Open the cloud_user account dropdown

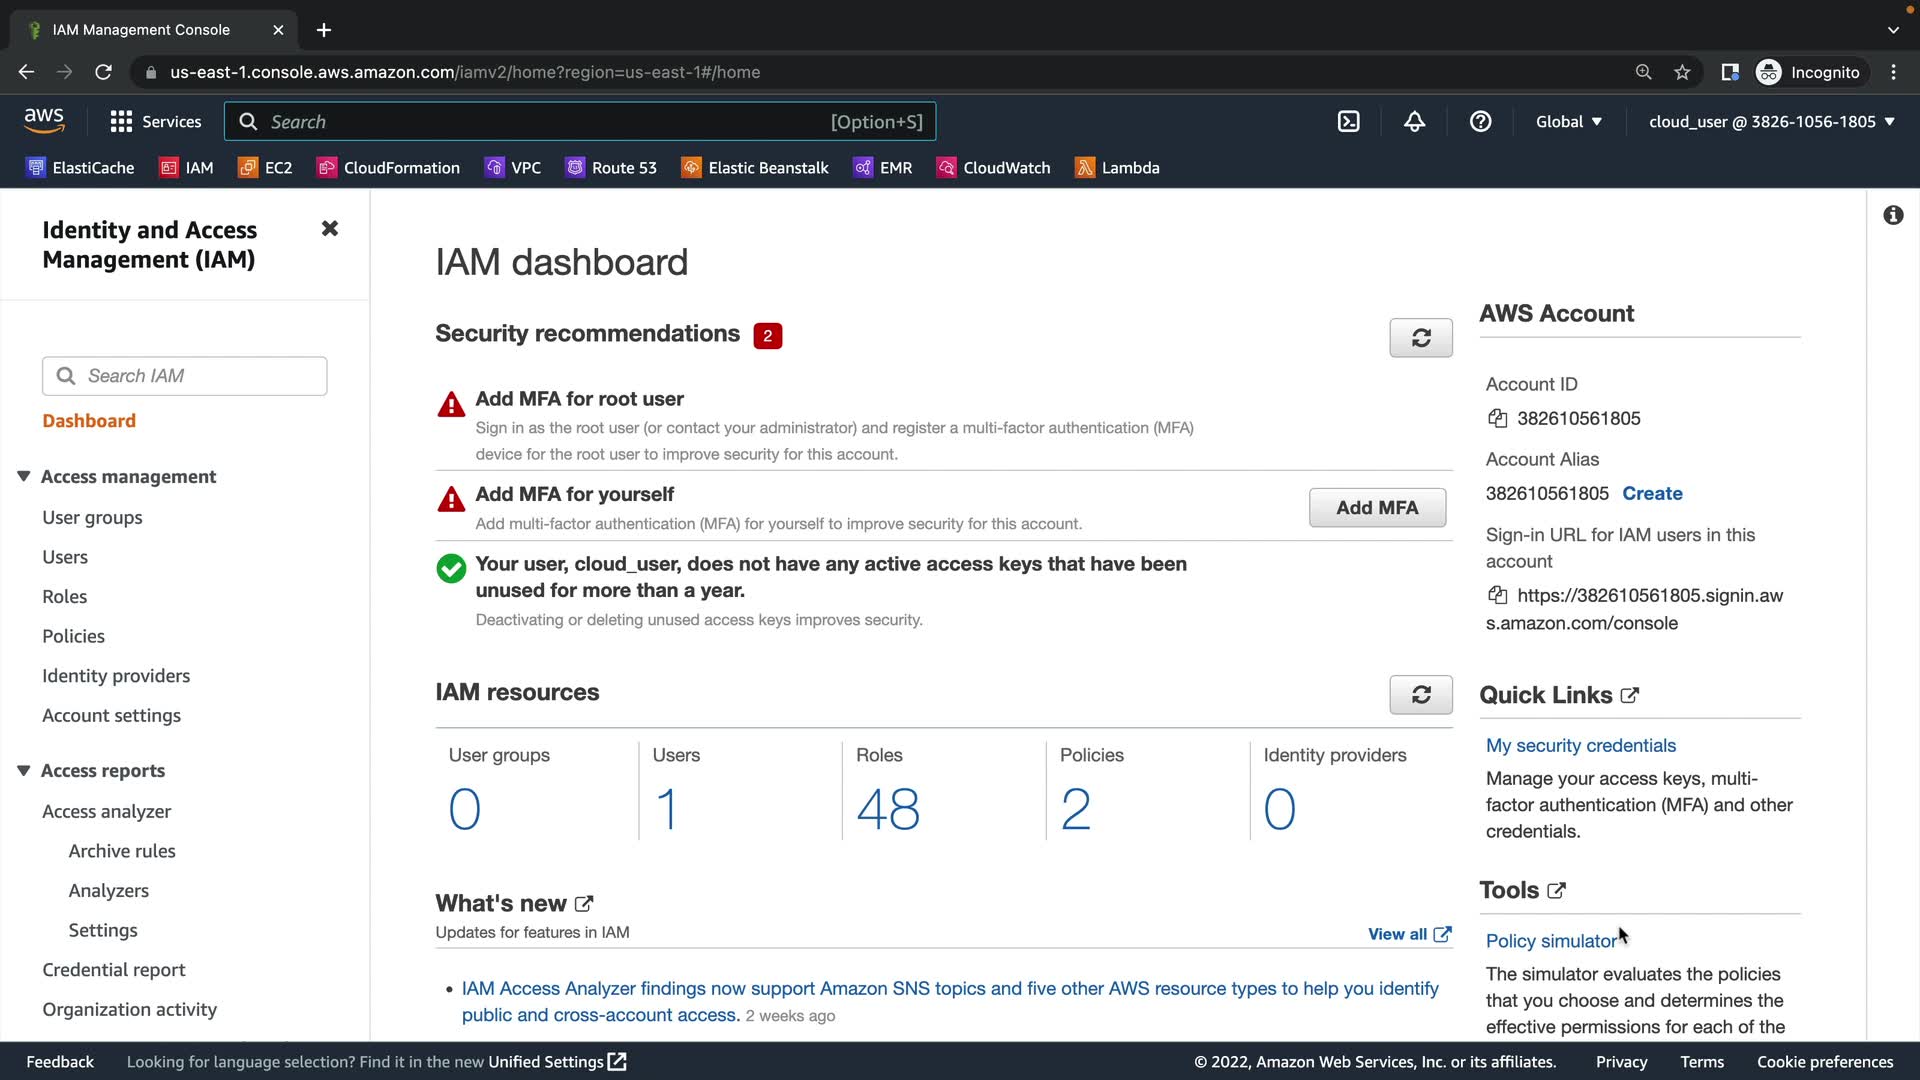(1771, 122)
